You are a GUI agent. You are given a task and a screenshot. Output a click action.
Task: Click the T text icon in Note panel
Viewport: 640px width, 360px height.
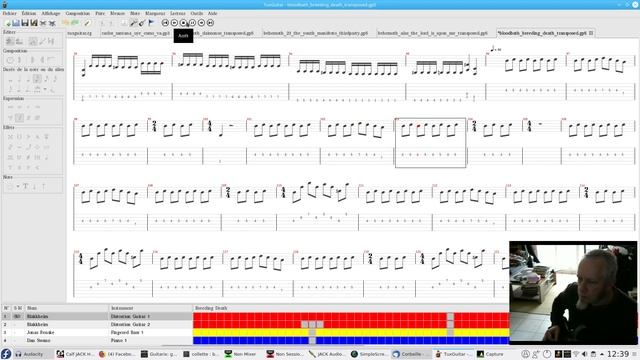coord(25,187)
